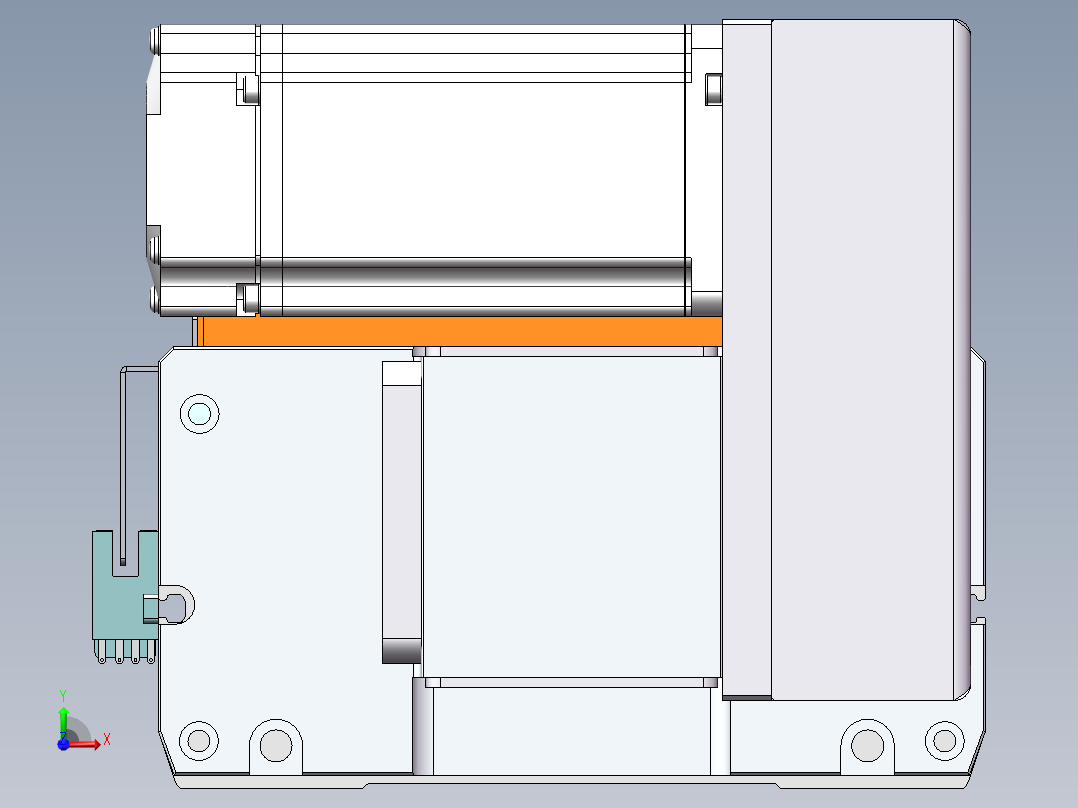This screenshot has height=808, width=1078.
Task: Select the screw head on the motor flange
Action: click(x=714, y=89)
